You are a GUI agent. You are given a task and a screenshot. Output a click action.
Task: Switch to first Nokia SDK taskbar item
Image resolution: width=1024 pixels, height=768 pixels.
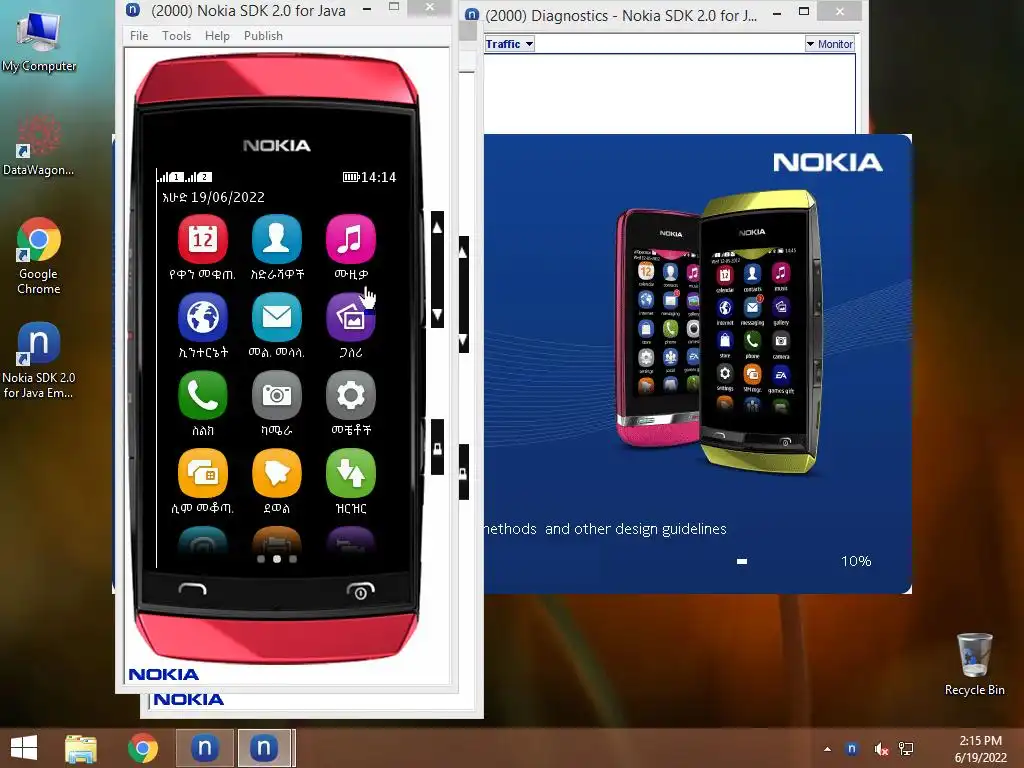coord(204,748)
